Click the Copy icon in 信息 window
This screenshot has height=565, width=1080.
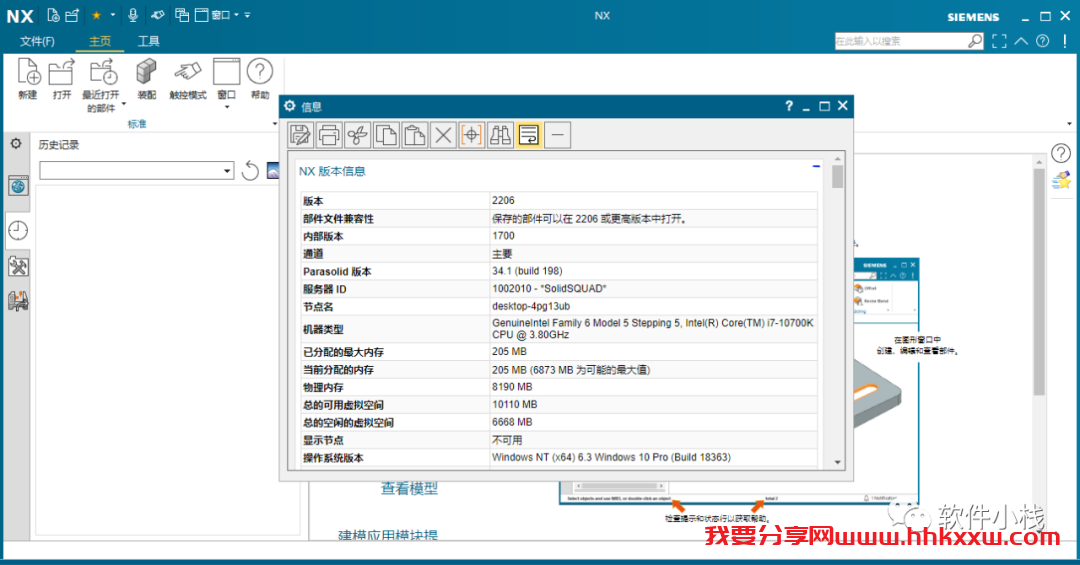[x=386, y=135]
